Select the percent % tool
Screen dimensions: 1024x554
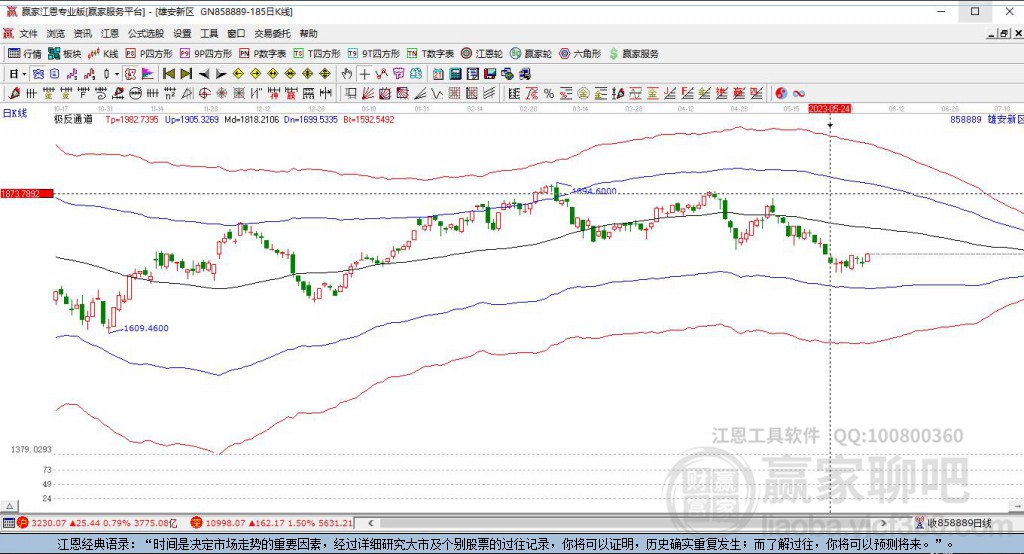tap(549, 93)
